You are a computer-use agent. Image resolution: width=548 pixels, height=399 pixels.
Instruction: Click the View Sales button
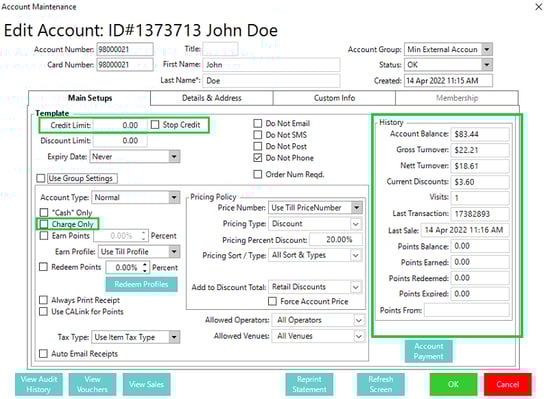point(146,384)
